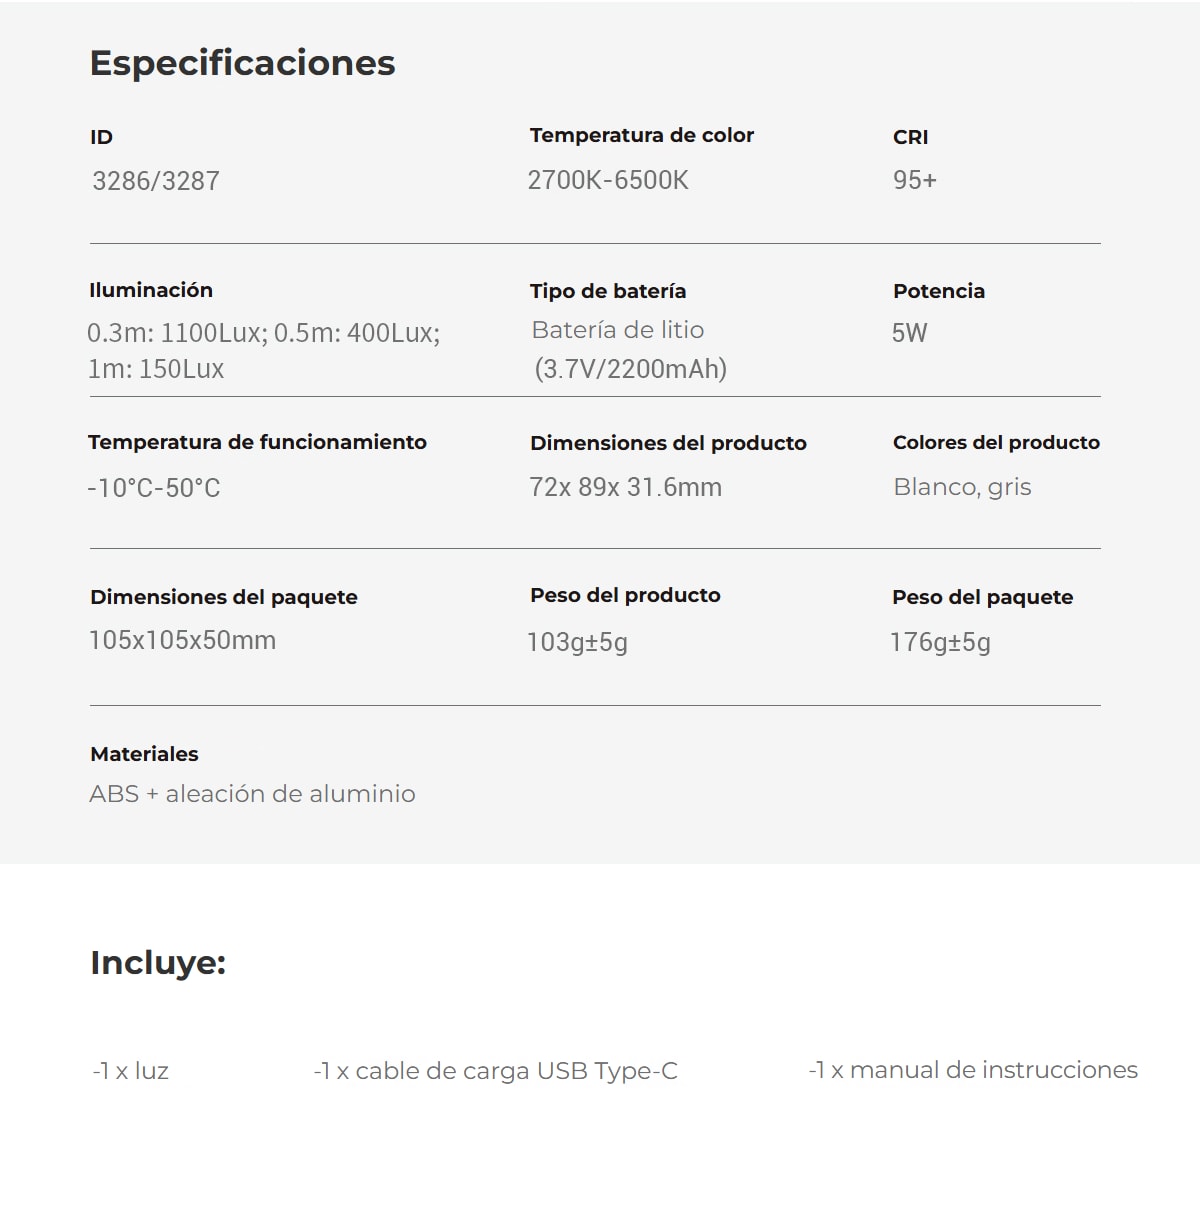Image resolution: width=1200 pixels, height=1210 pixels.
Task: Click the Incluye: heading
Action: pyautogui.click(x=158, y=963)
